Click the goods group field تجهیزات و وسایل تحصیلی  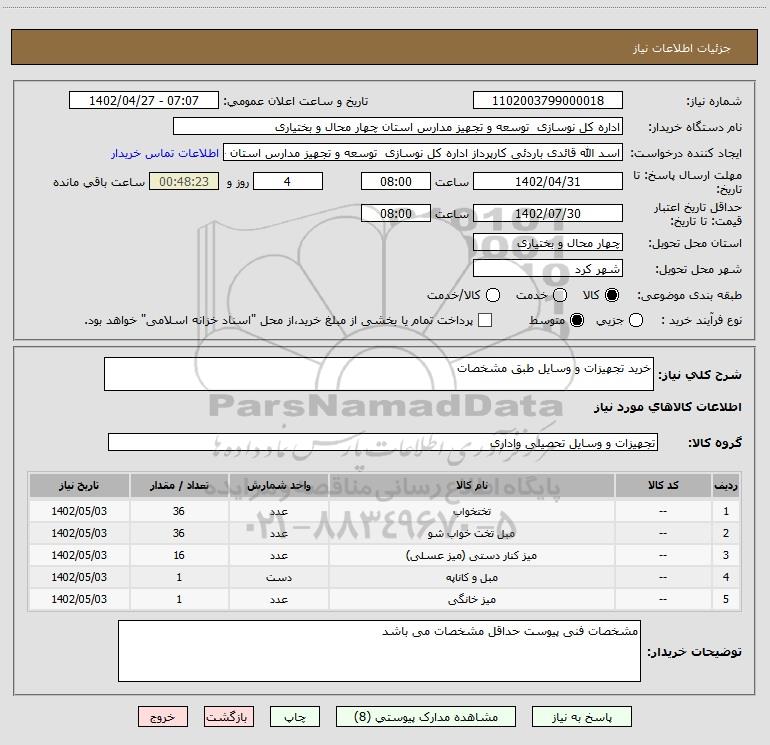383,442
